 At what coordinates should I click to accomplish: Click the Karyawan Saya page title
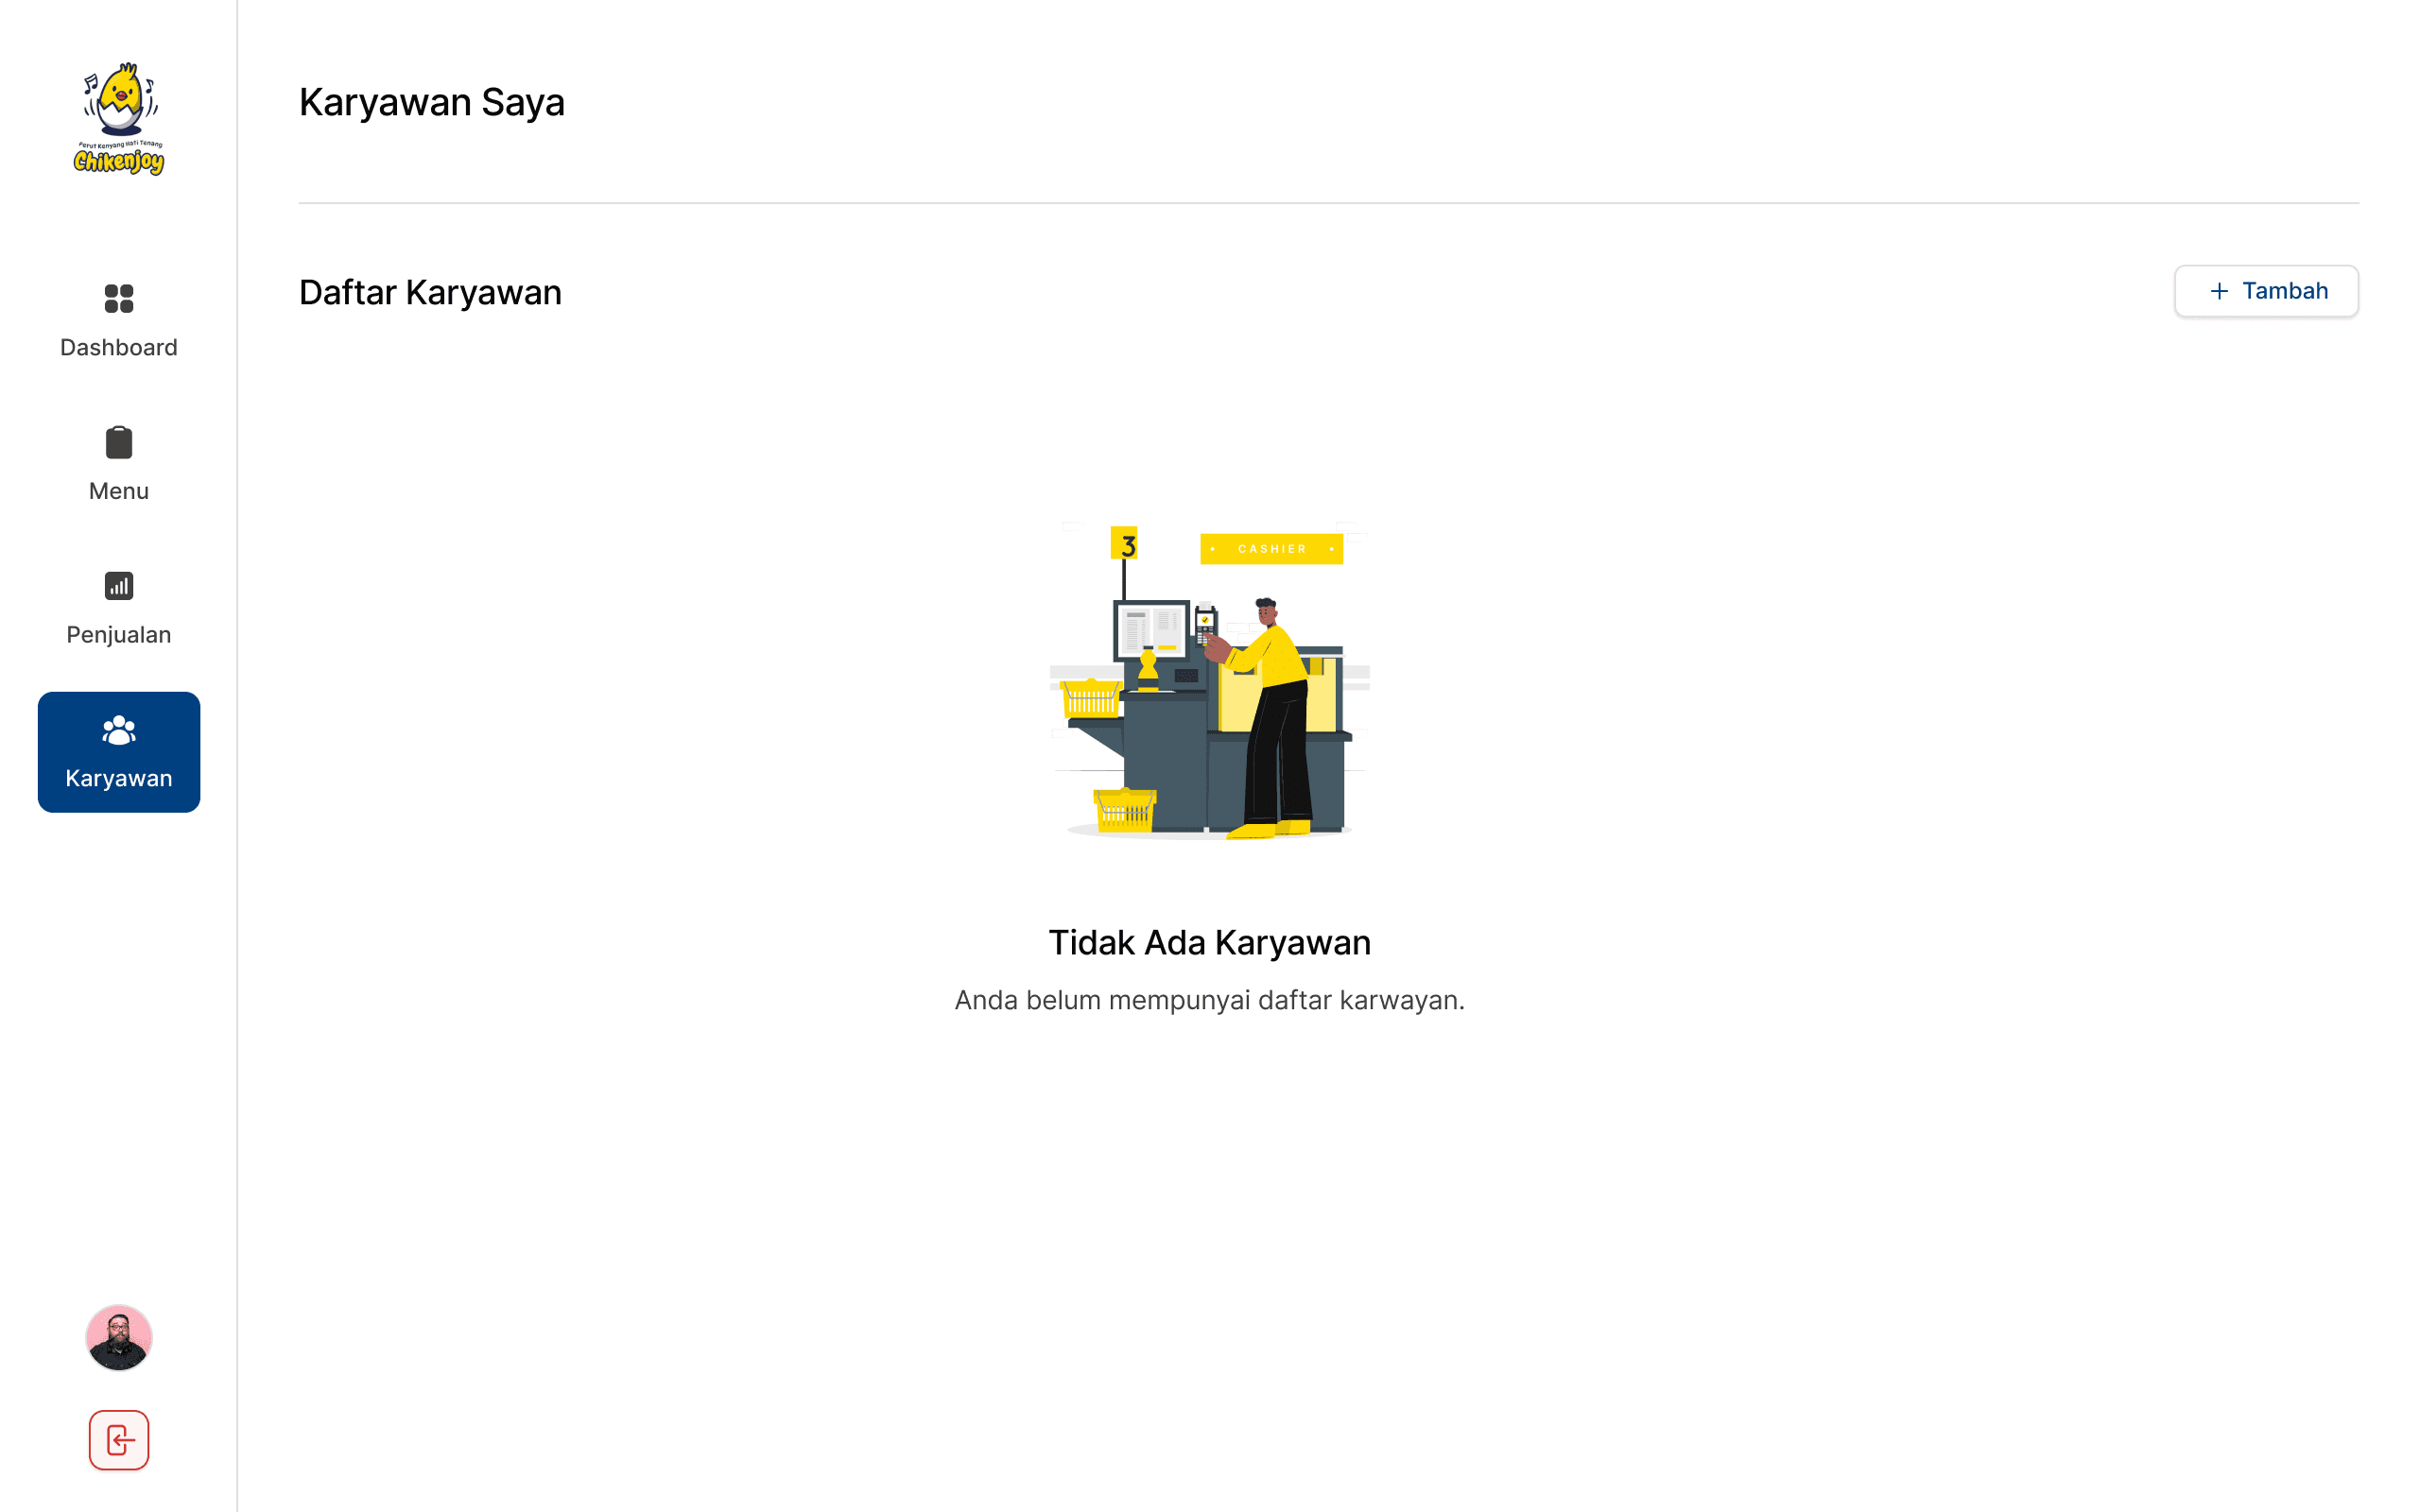[432, 102]
